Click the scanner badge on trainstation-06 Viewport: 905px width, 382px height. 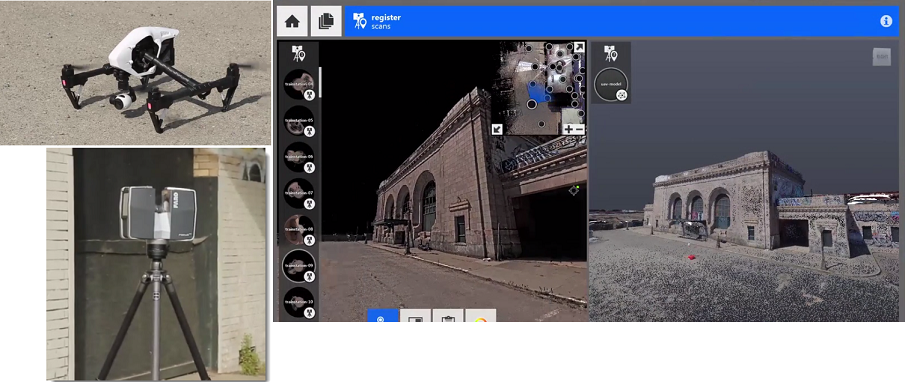coord(309,168)
